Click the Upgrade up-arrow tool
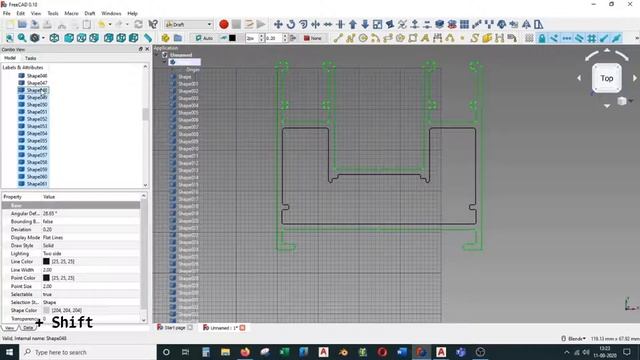The width and height of the screenshot is (640, 360). click(353, 24)
